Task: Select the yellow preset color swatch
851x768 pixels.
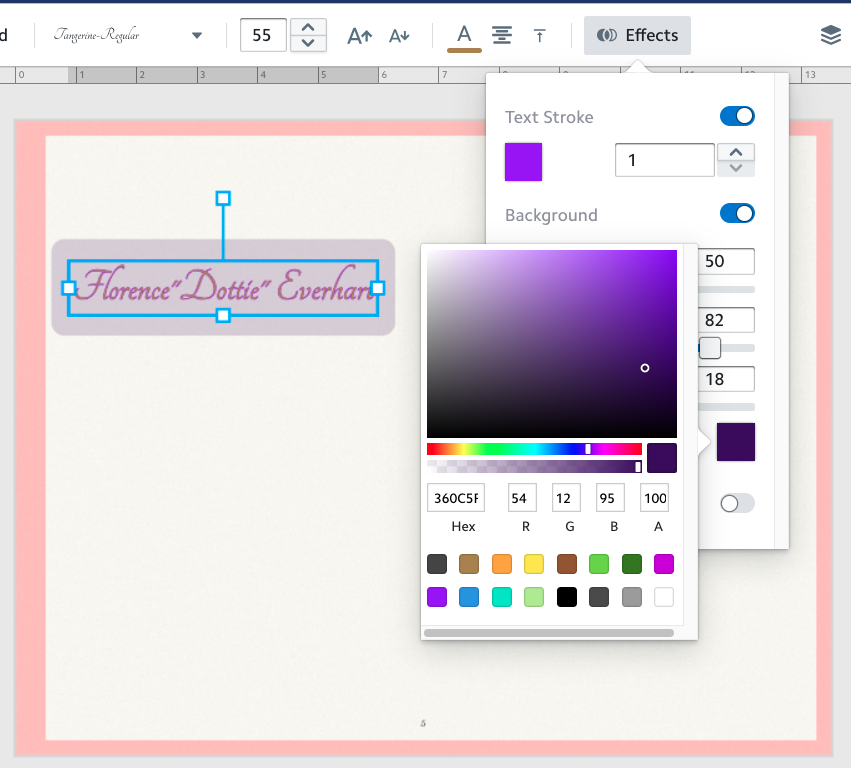Action: pyautogui.click(x=534, y=564)
